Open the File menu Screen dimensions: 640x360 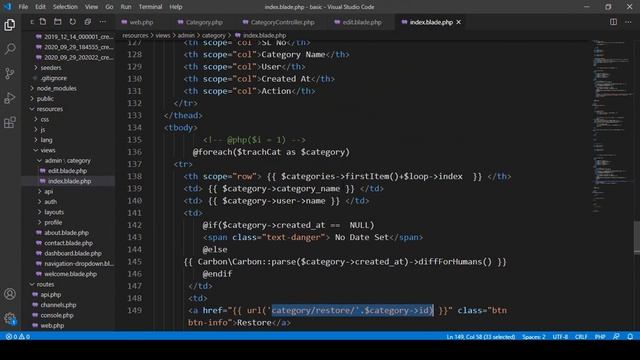pyautogui.click(x=23, y=7)
